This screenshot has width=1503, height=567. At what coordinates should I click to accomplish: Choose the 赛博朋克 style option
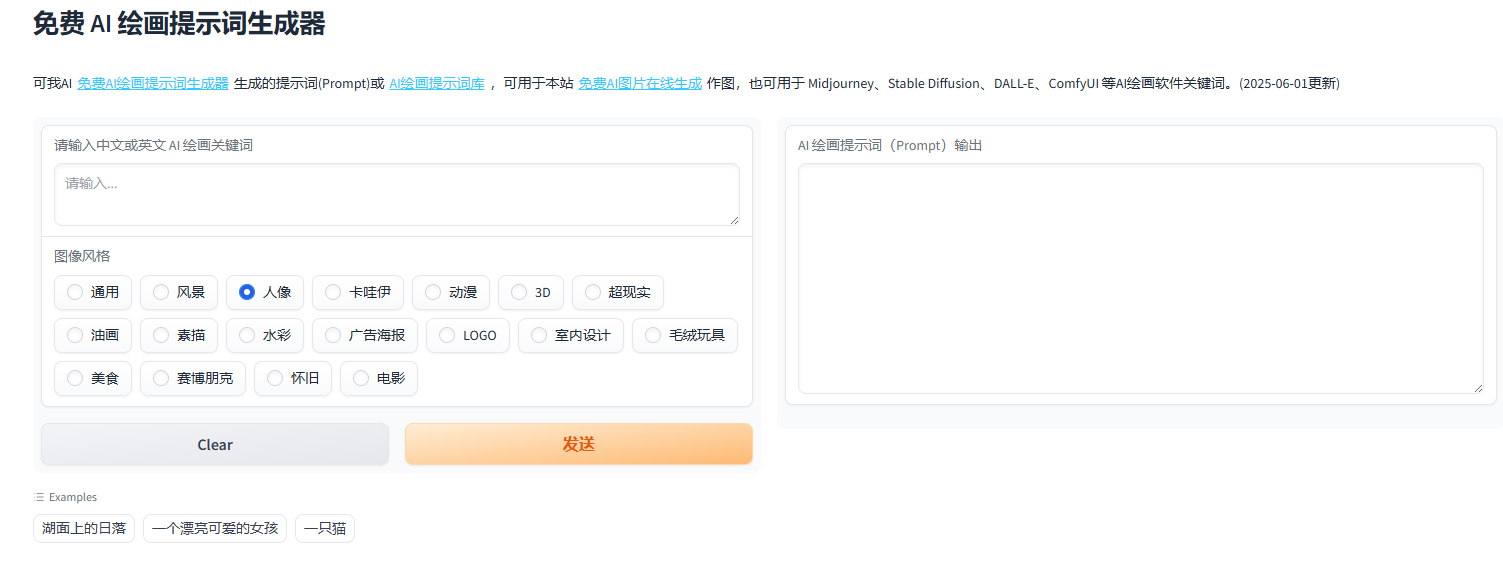pos(161,378)
